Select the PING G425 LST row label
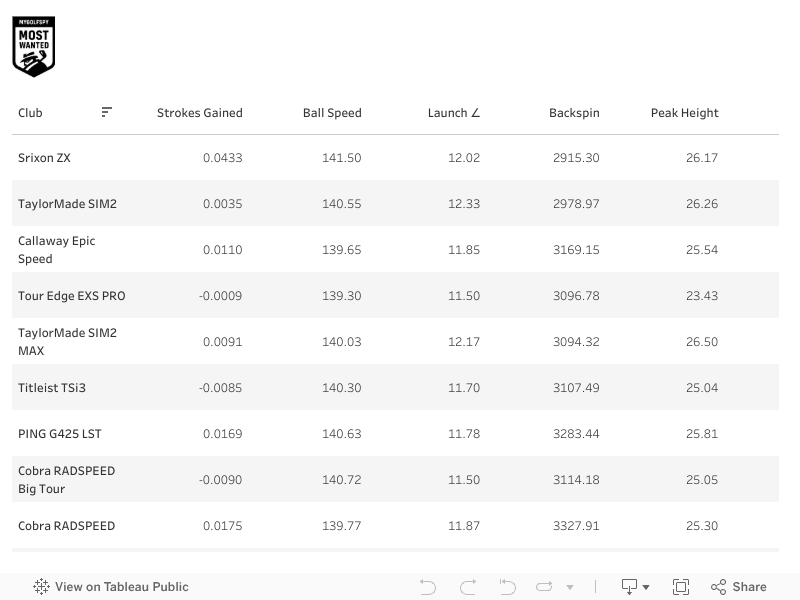800x600 pixels. (x=60, y=434)
